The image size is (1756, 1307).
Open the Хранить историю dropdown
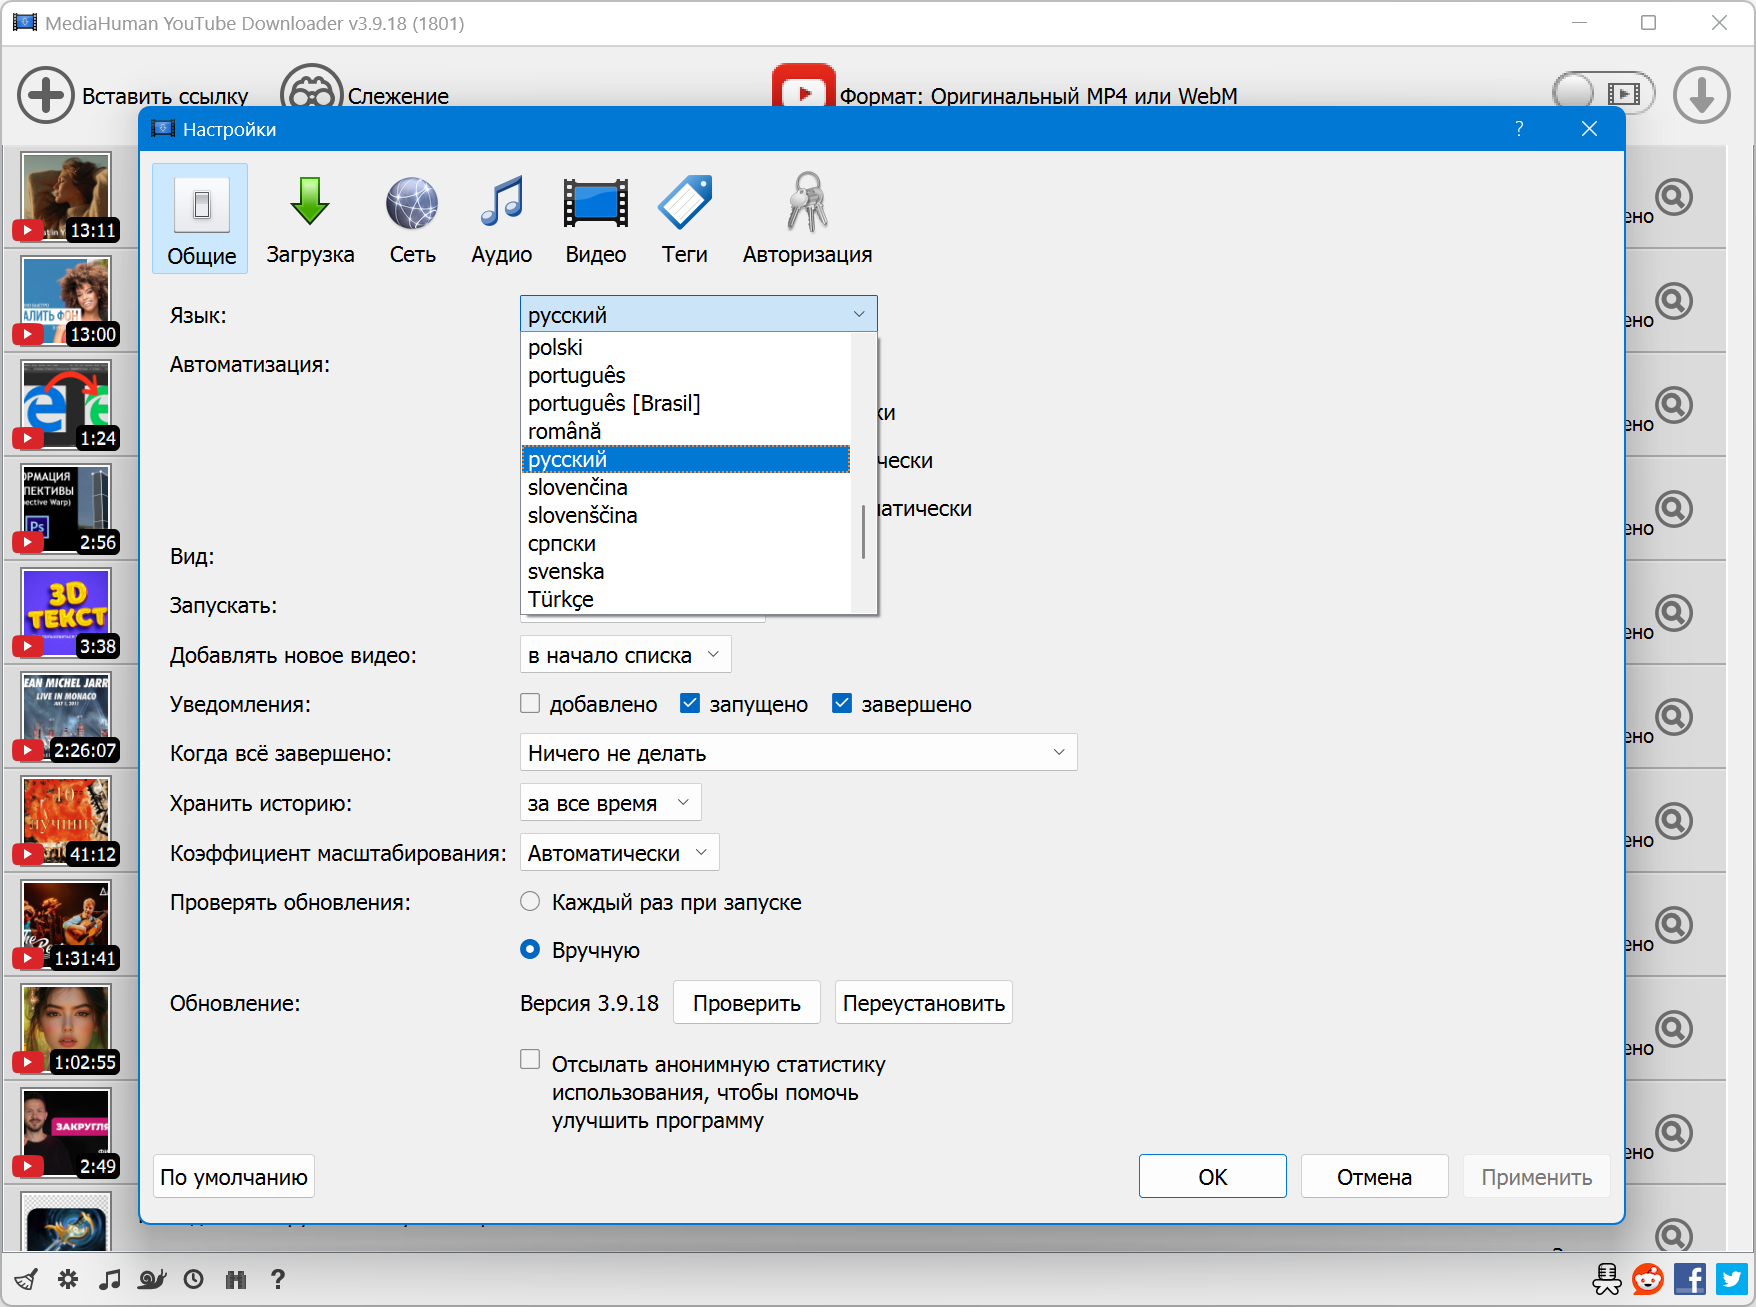coord(610,803)
